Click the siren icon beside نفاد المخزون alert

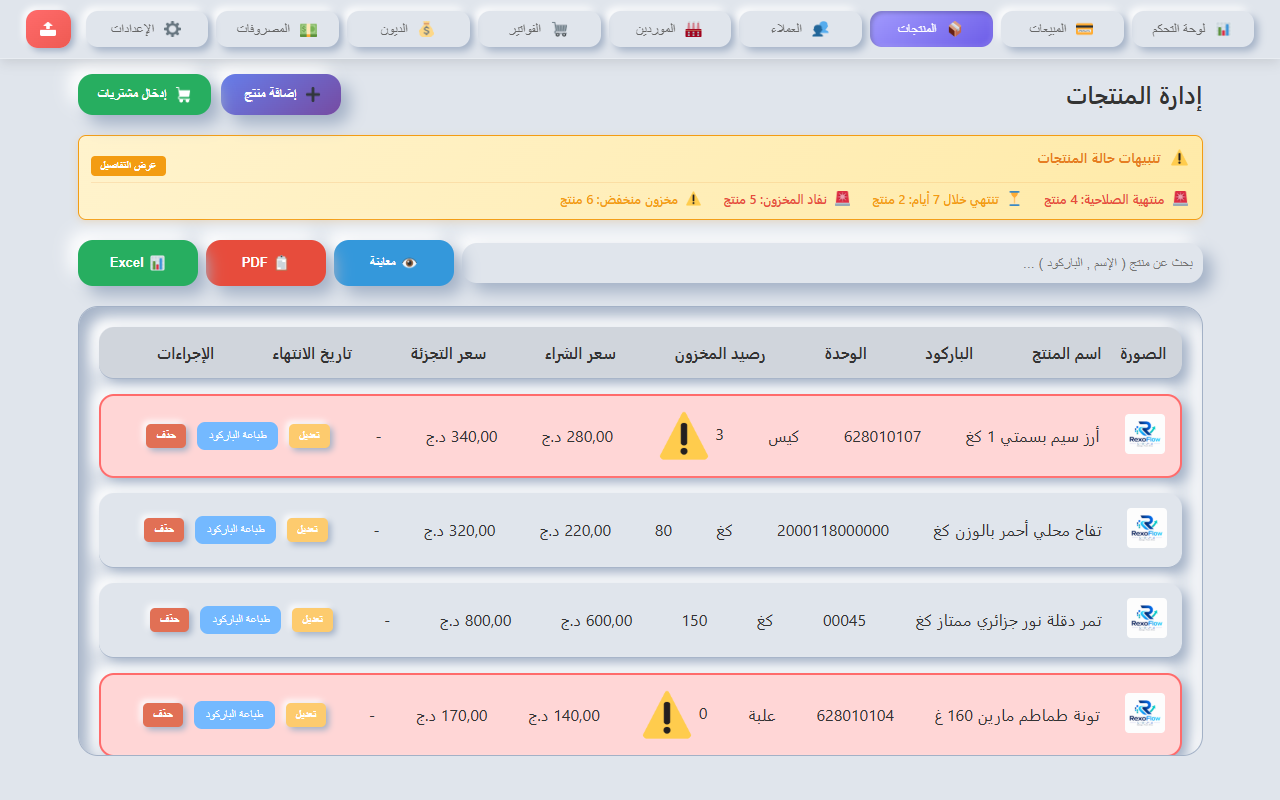(843, 199)
